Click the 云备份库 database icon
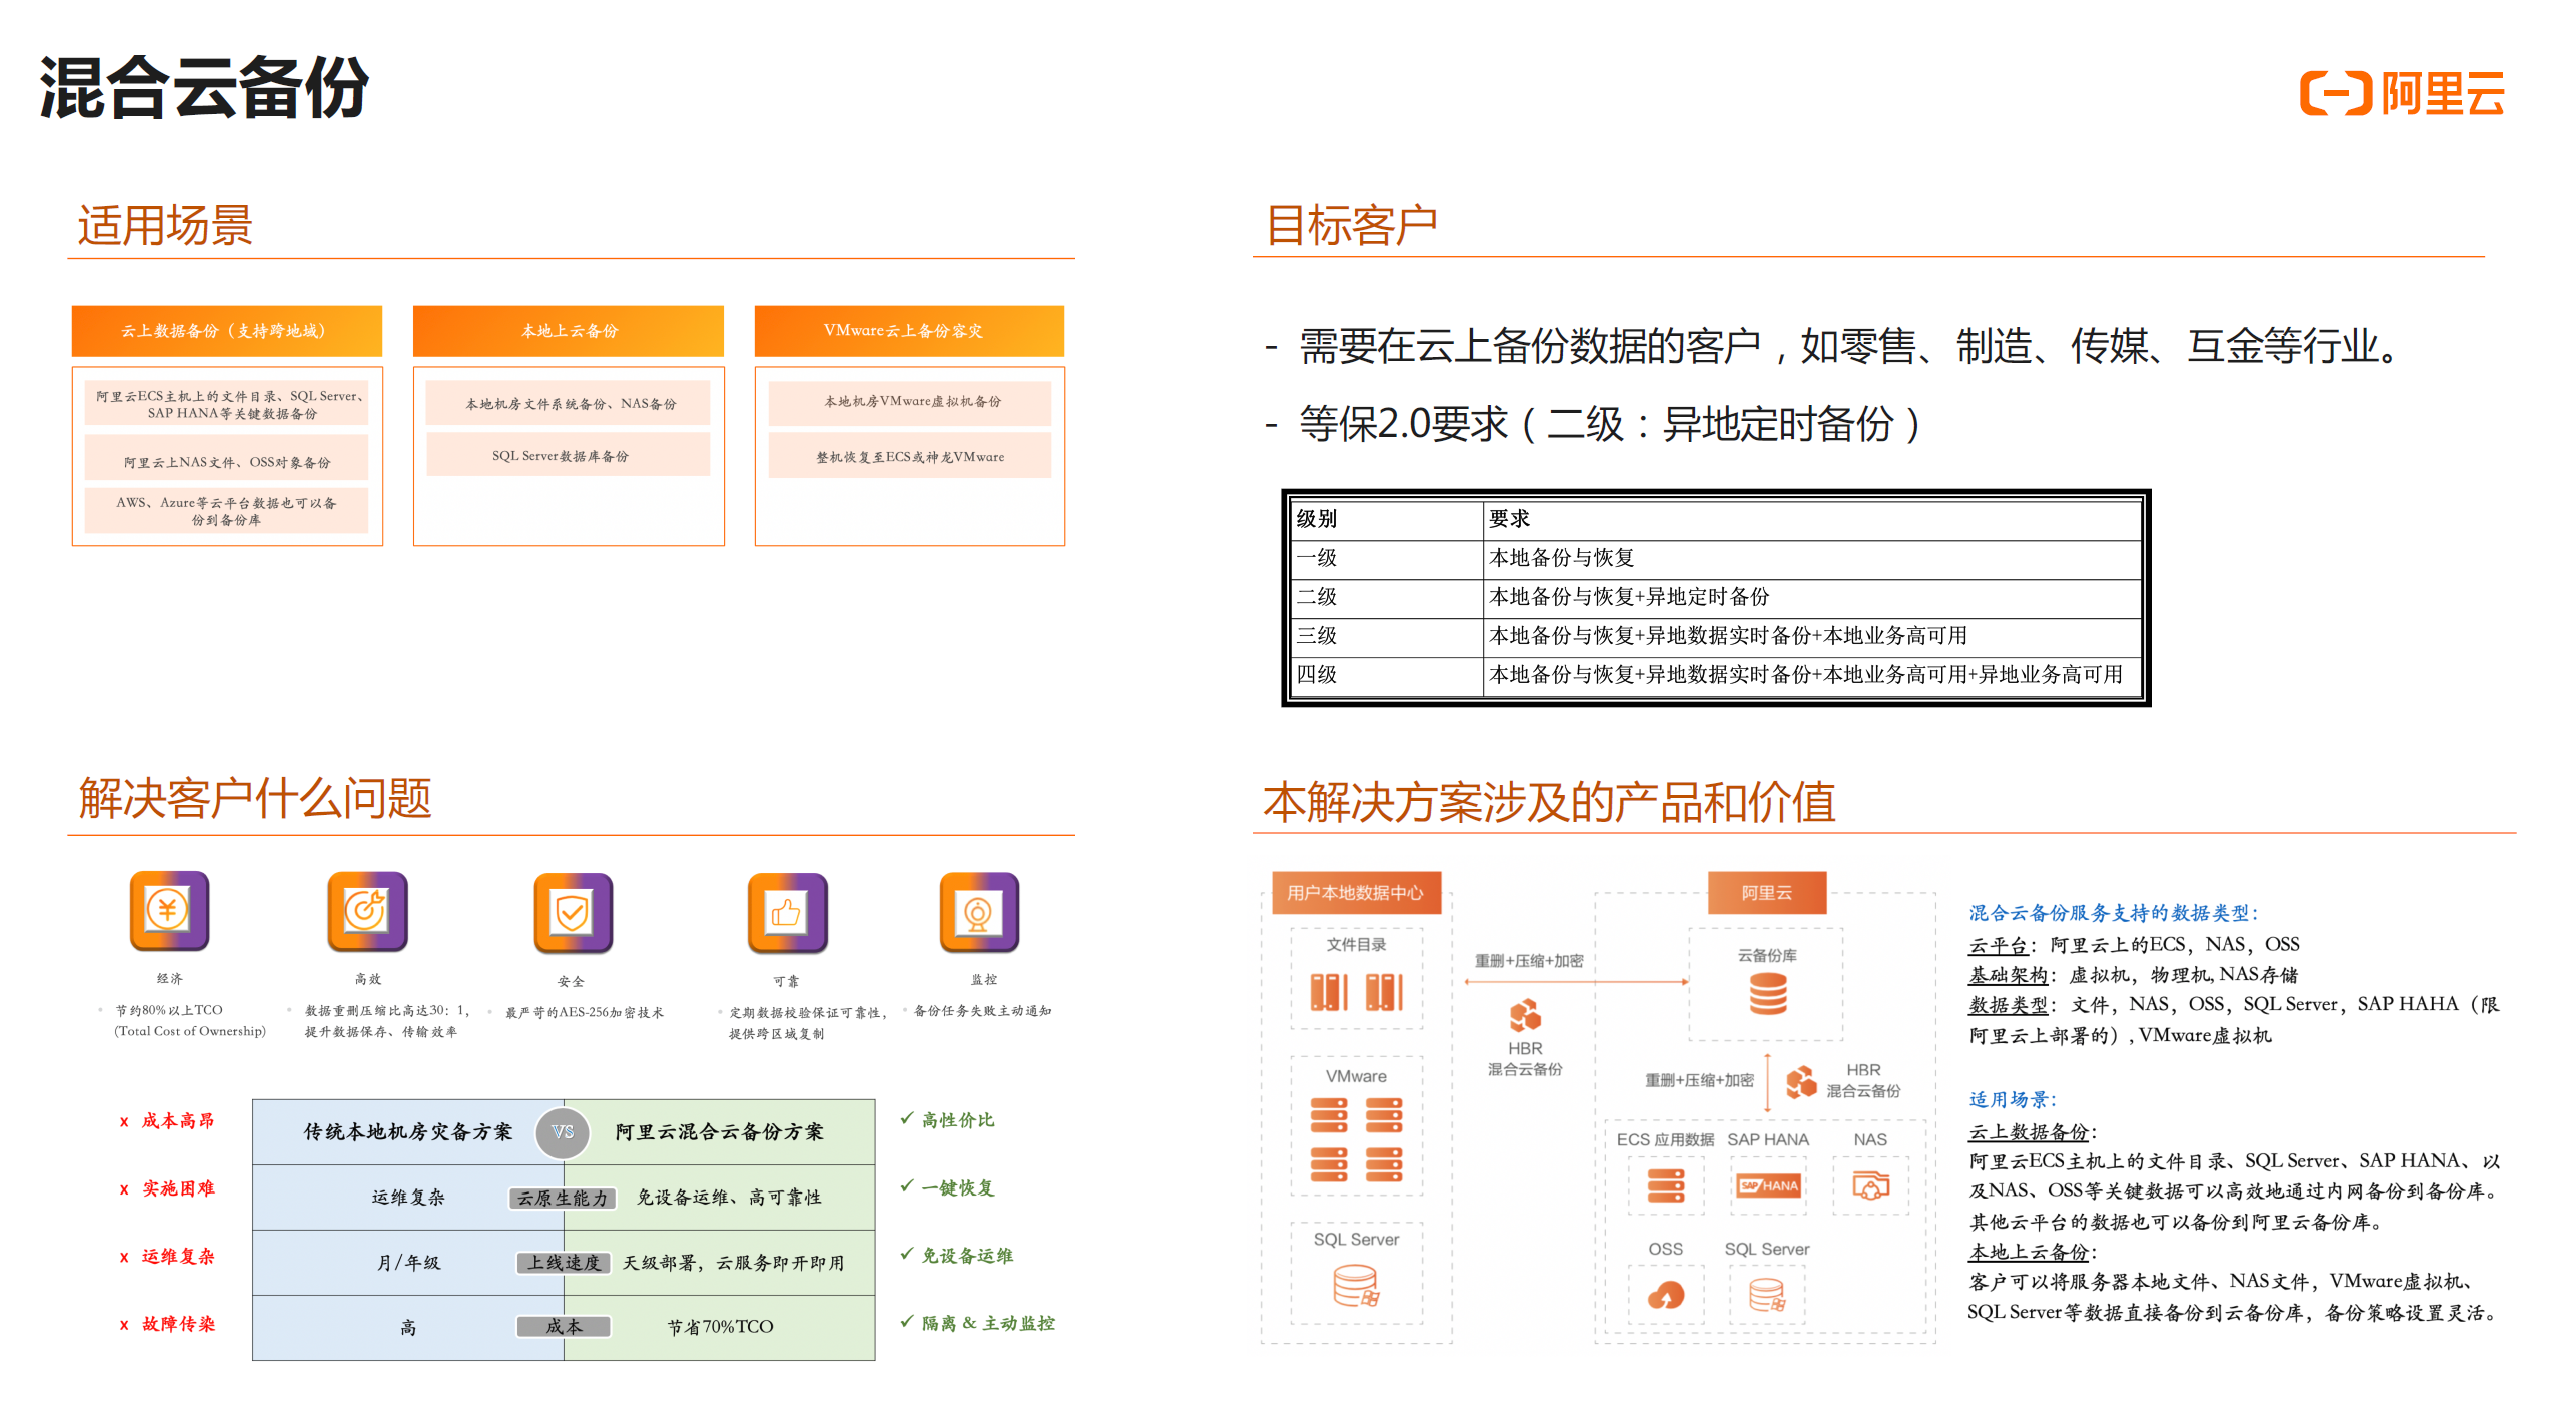Screen dimensions: 2574x1406 [x=1767, y=994]
